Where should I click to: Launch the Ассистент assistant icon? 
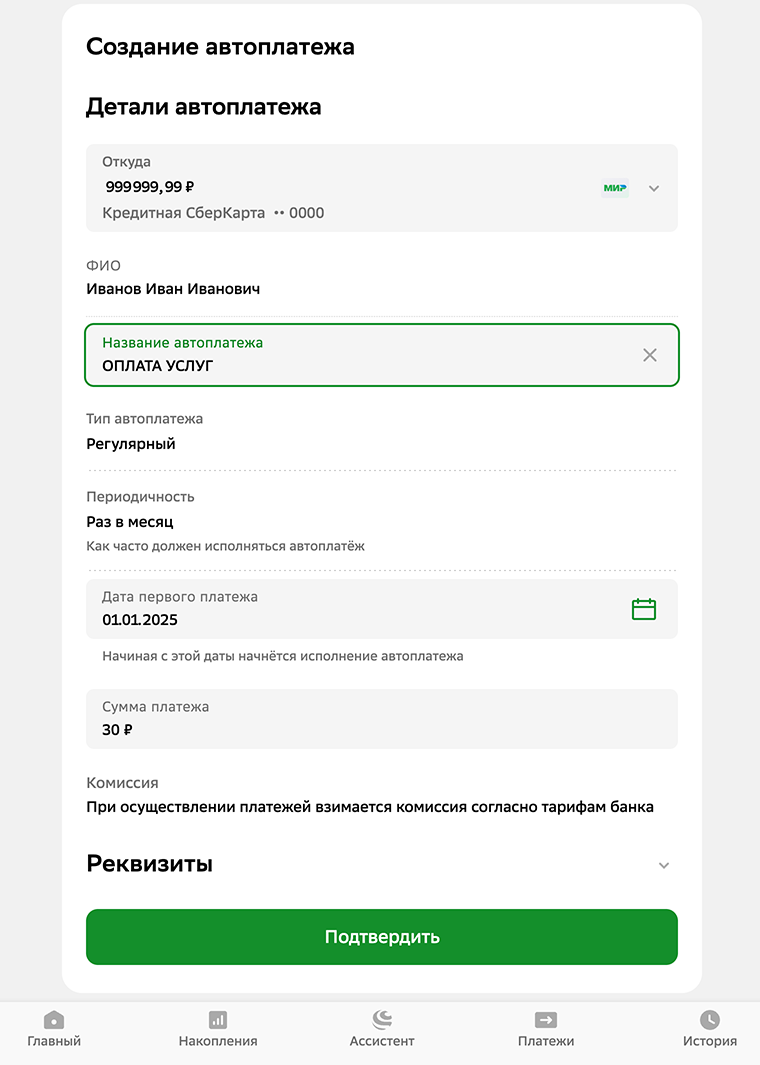tap(382, 1019)
